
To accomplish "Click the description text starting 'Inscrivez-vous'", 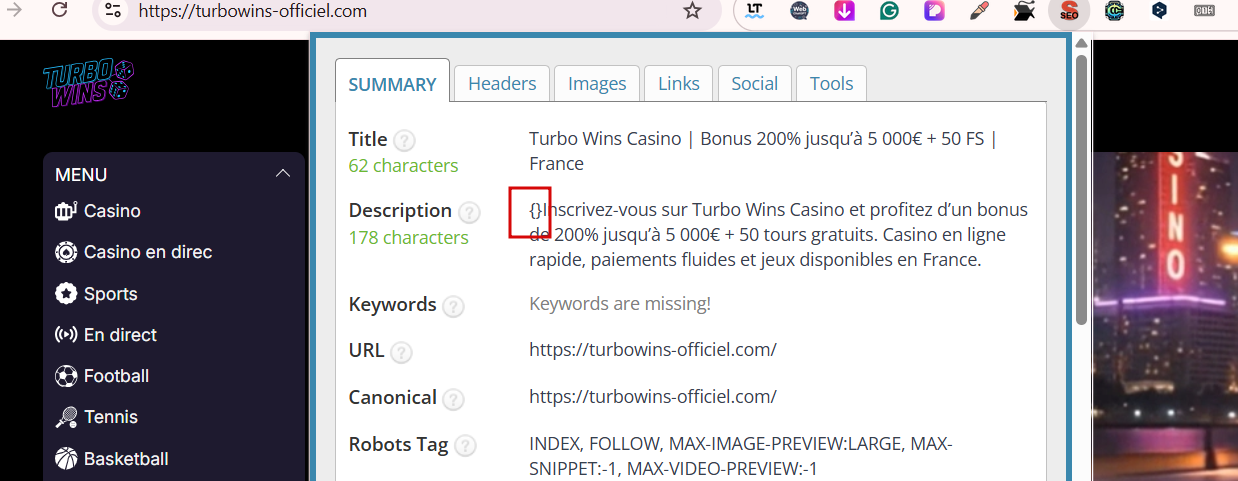I will click(778, 235).
